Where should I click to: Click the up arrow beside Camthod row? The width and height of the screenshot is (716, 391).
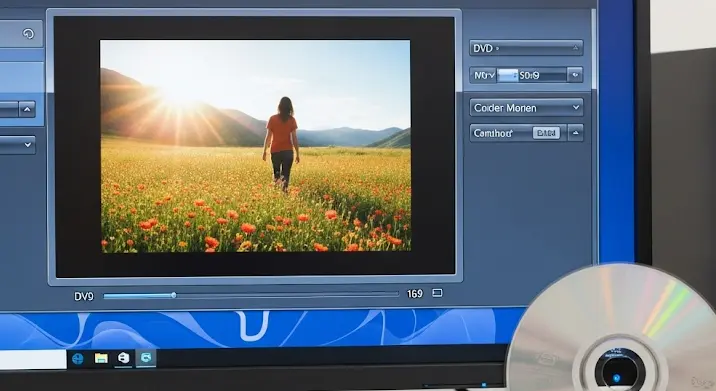point(575,133)
